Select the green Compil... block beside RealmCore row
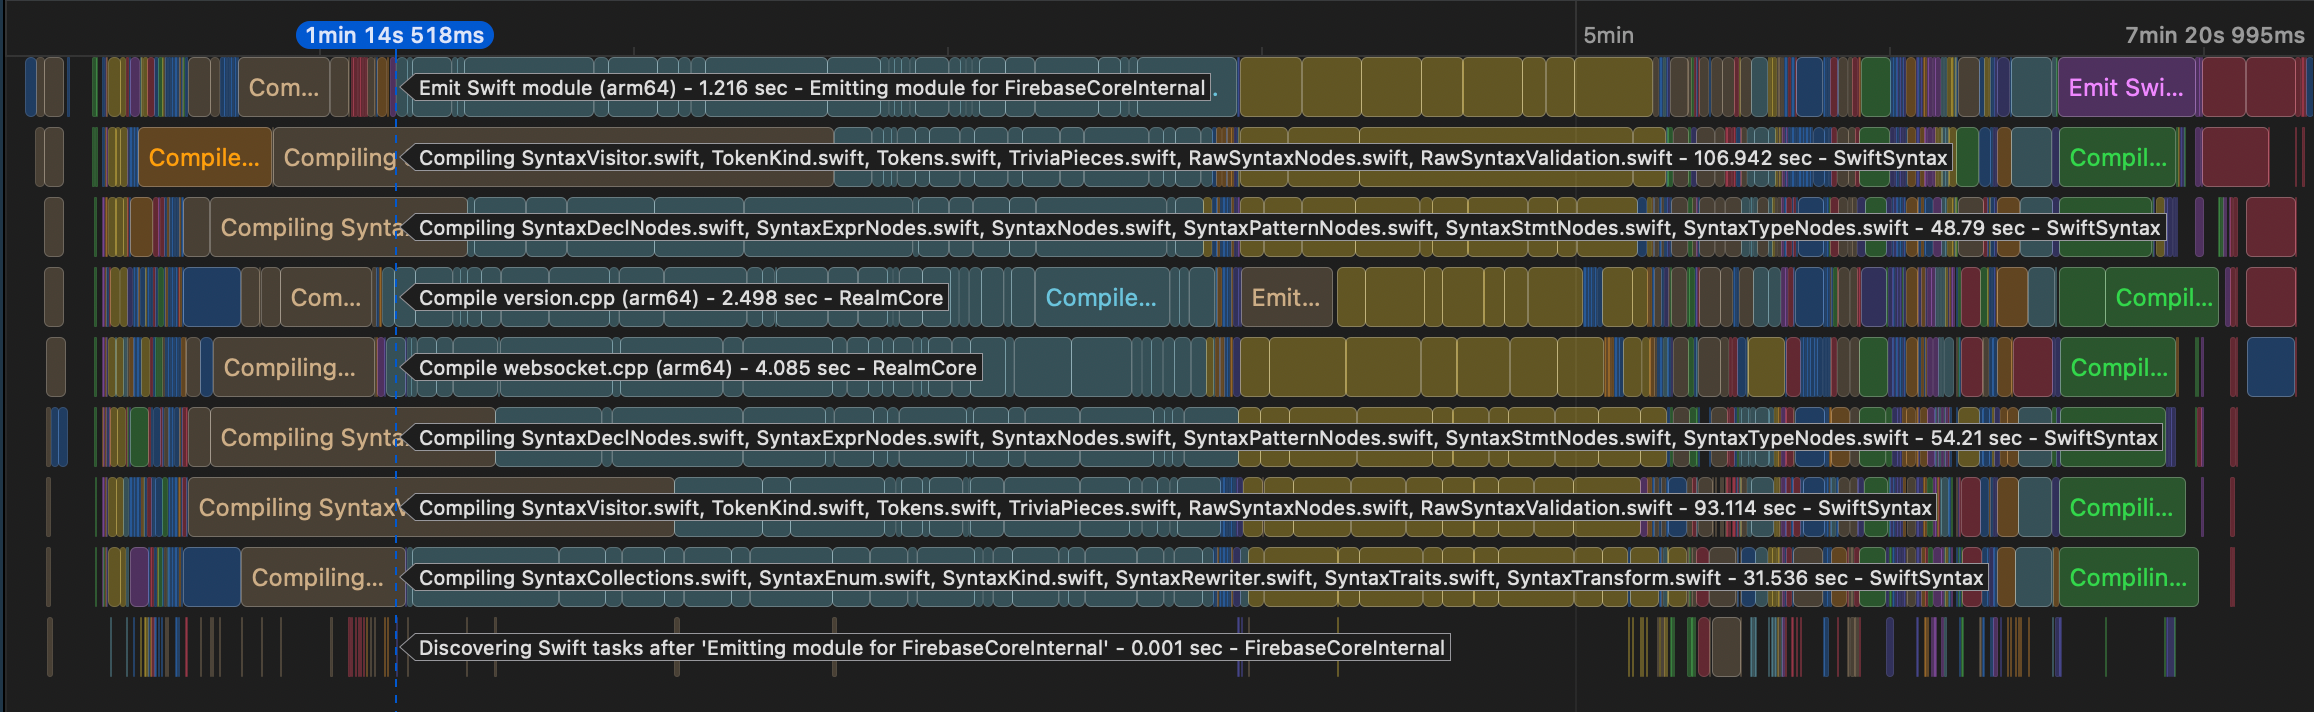 click(x=2164, y=297)
